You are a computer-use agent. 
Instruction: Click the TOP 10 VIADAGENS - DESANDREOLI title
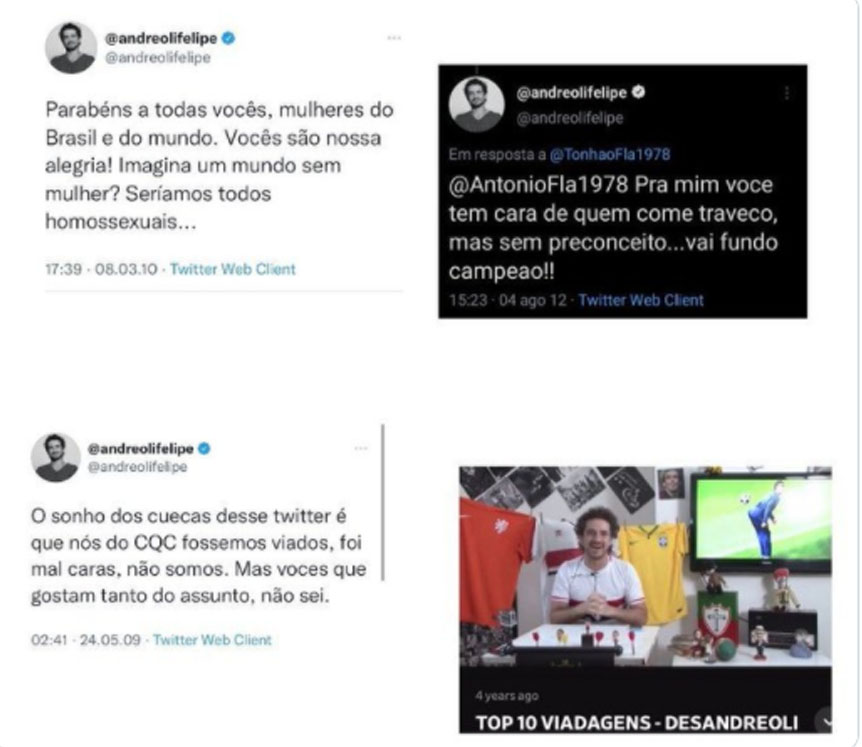point(637,722)
